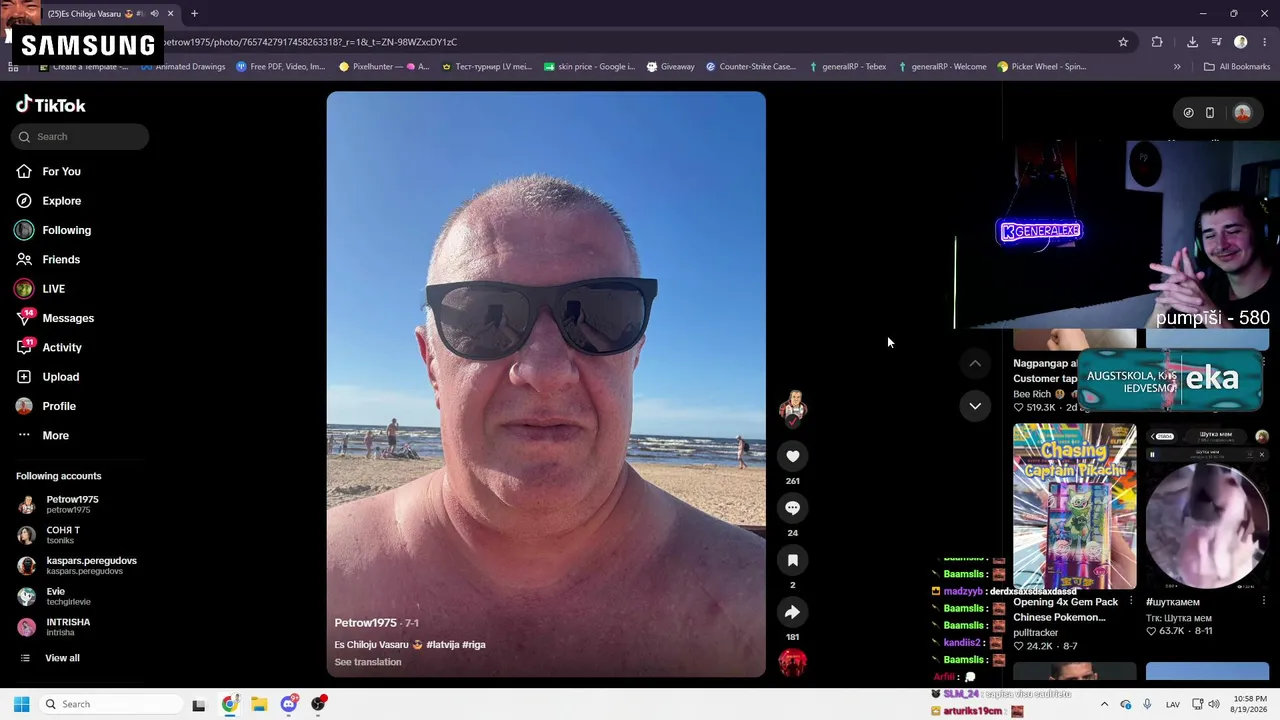This screenshot has height=720, width=1280.
Task: Open the comments on the post
Action: 793,508
